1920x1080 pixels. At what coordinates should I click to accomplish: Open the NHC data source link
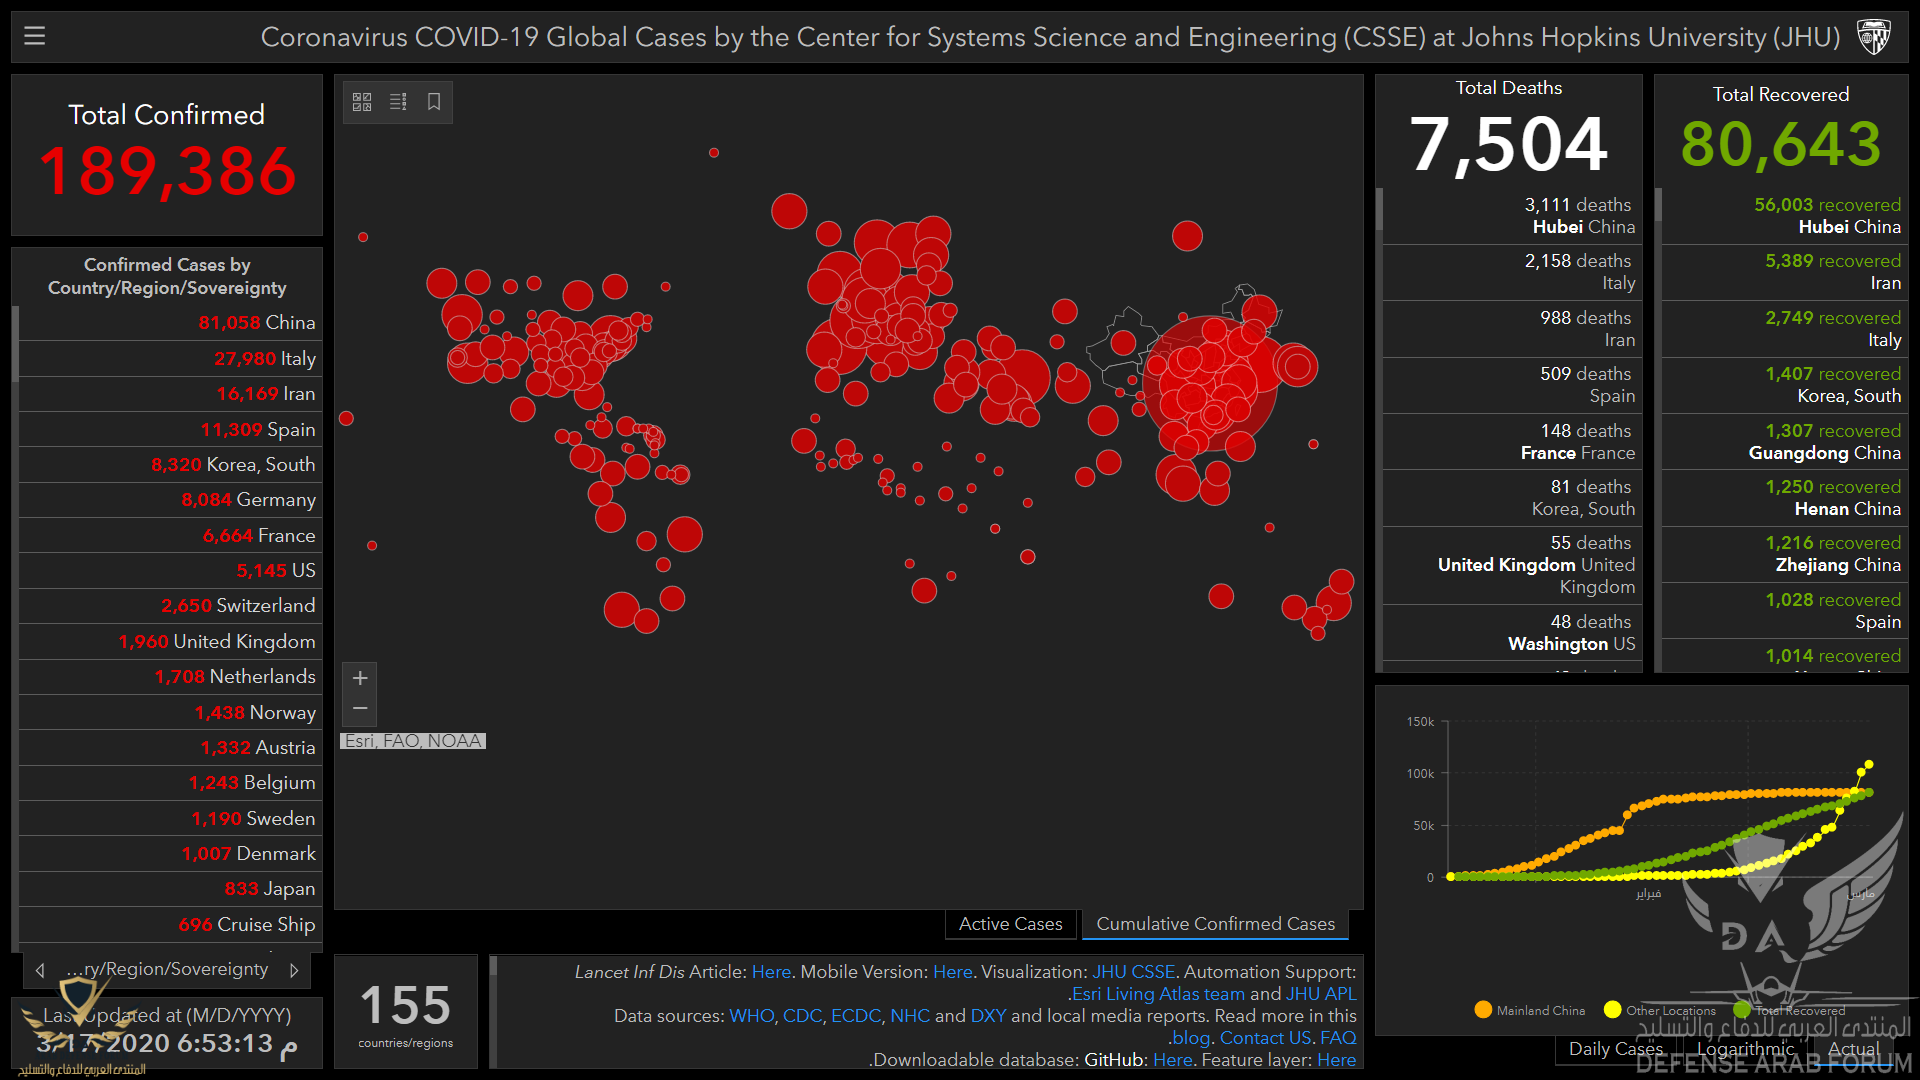(910, 1016)
